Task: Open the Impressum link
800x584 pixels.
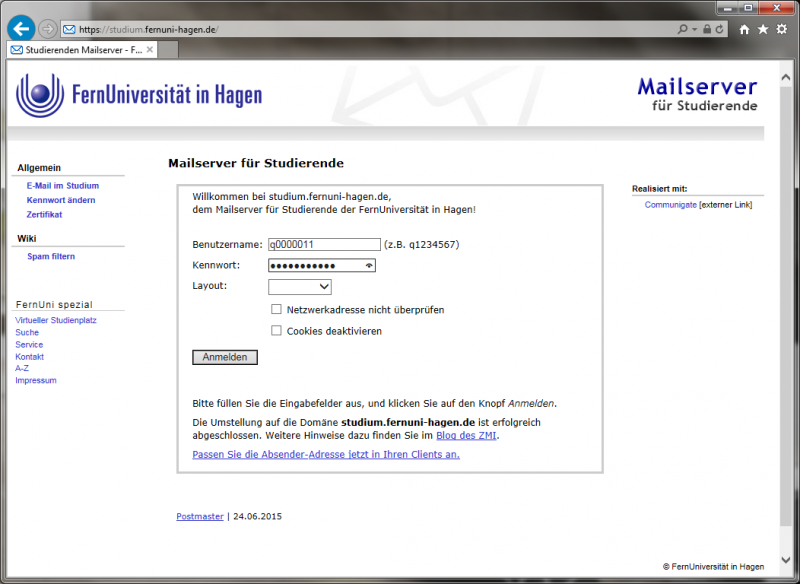Action: click(x=36, y=380)
